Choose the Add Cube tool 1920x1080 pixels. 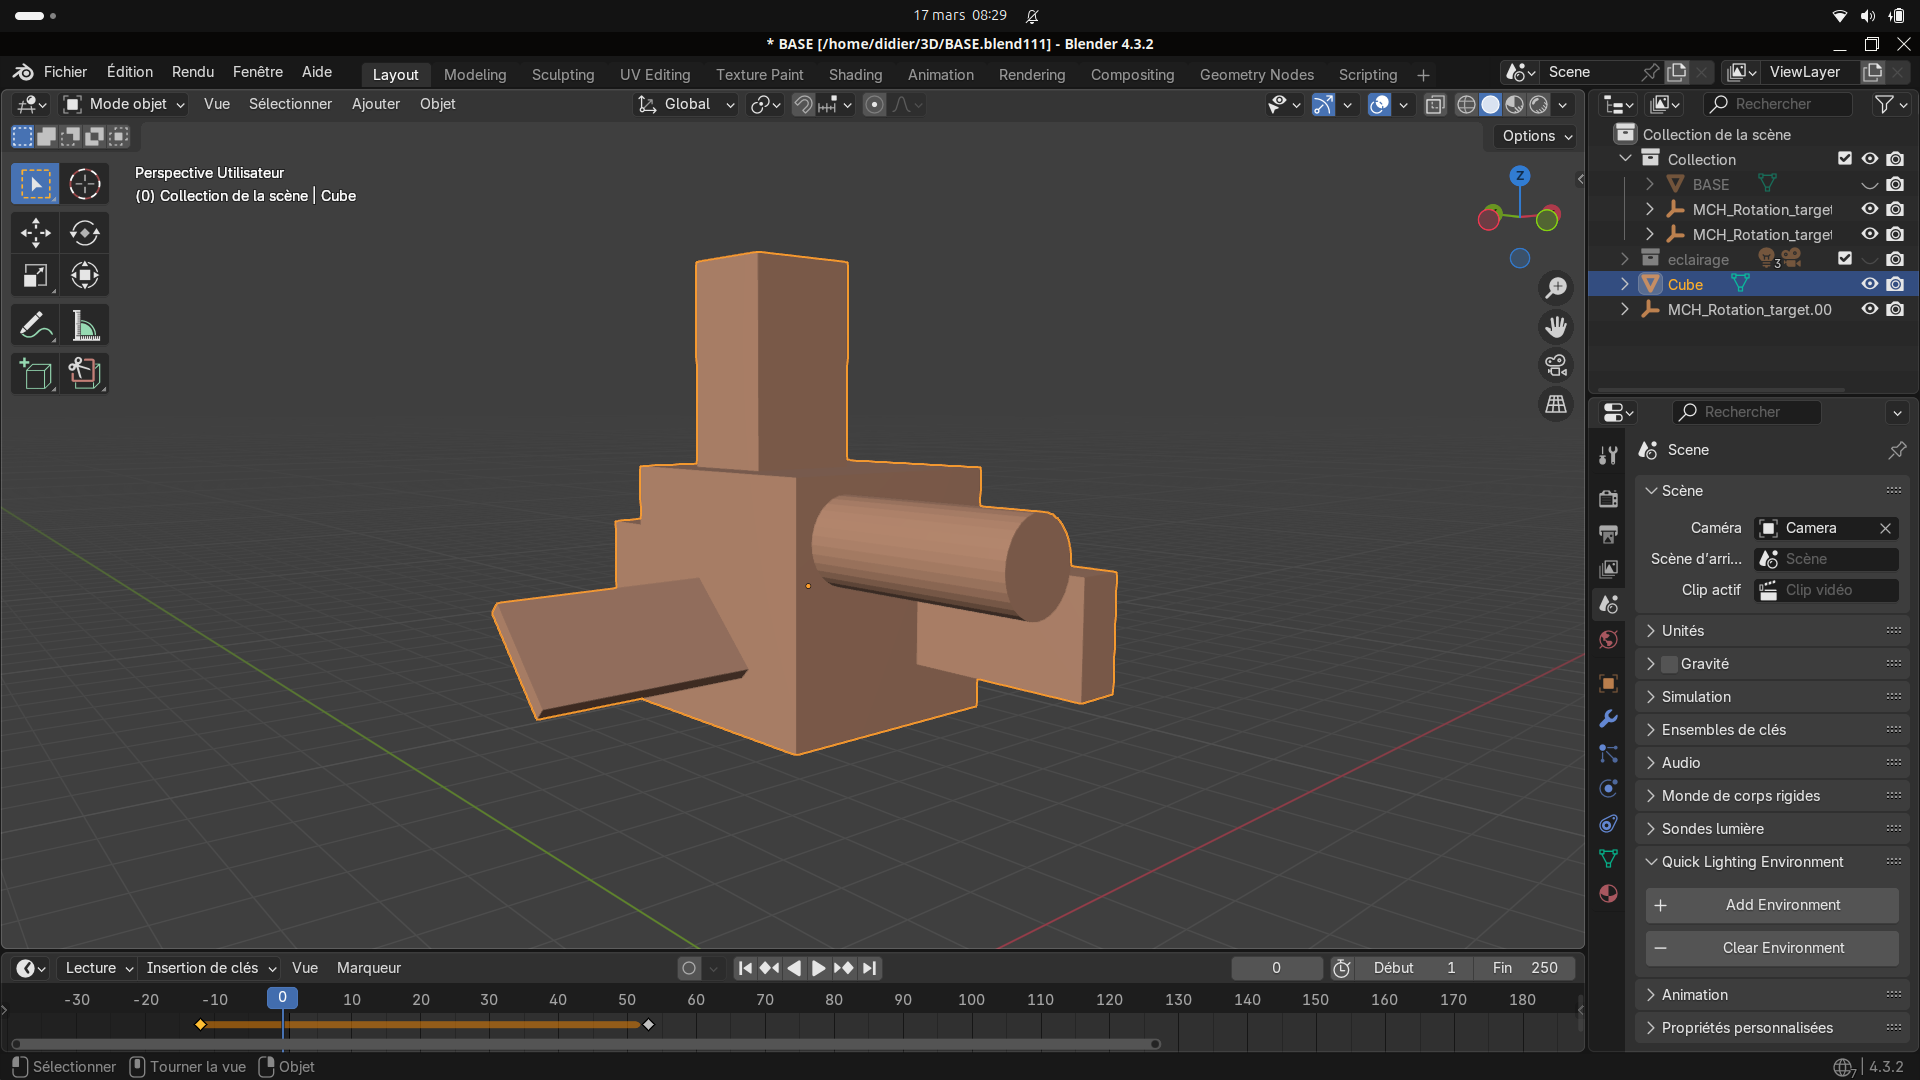pyautogui.click(x=35, y=374)
